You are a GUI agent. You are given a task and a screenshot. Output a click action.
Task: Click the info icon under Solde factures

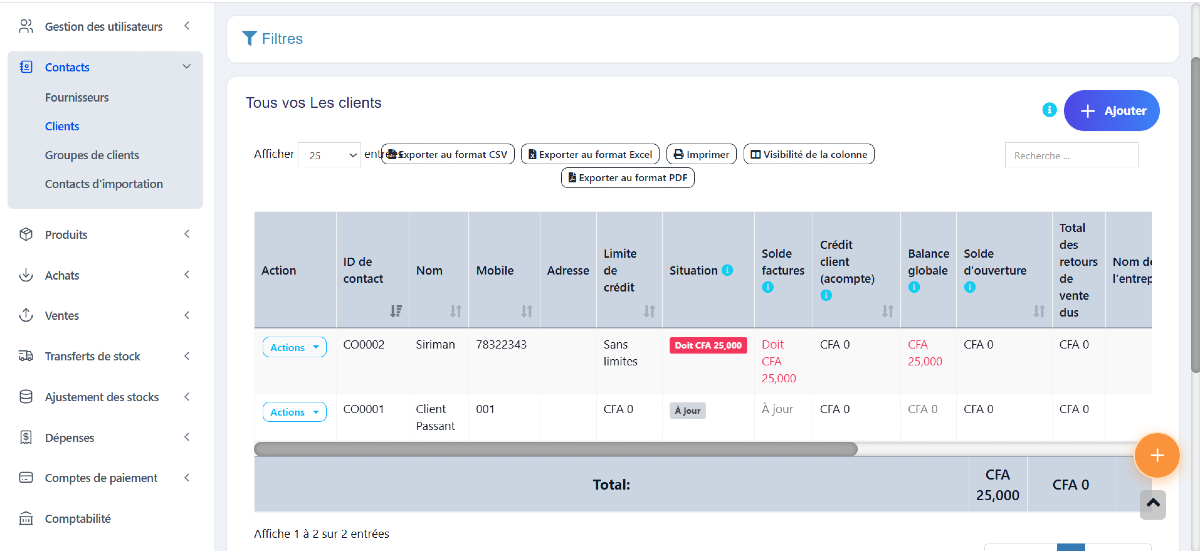768,287
